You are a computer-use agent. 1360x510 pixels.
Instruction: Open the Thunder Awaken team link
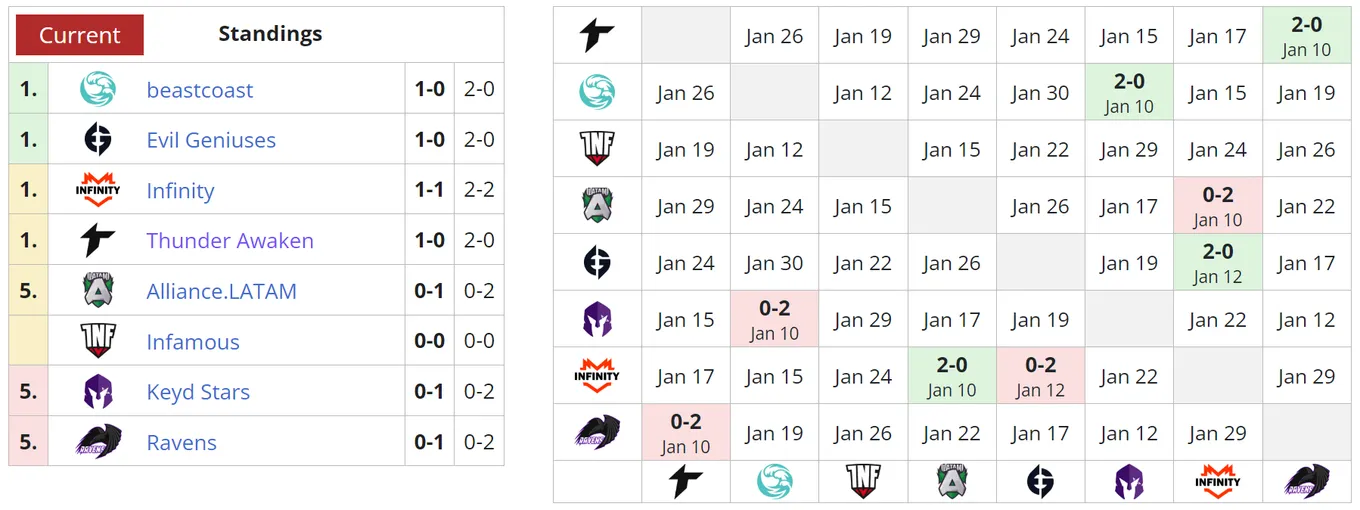click(230, 241)
